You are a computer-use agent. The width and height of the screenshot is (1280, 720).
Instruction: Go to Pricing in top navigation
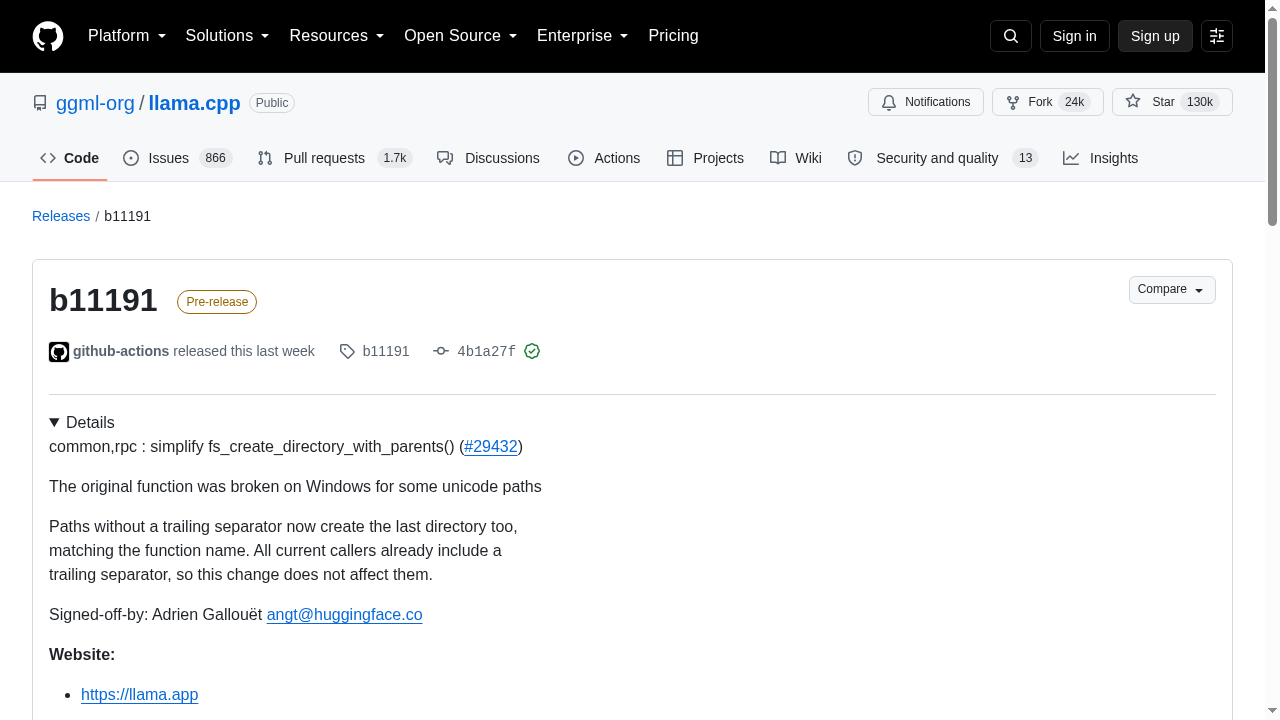[x=673, y=36]
